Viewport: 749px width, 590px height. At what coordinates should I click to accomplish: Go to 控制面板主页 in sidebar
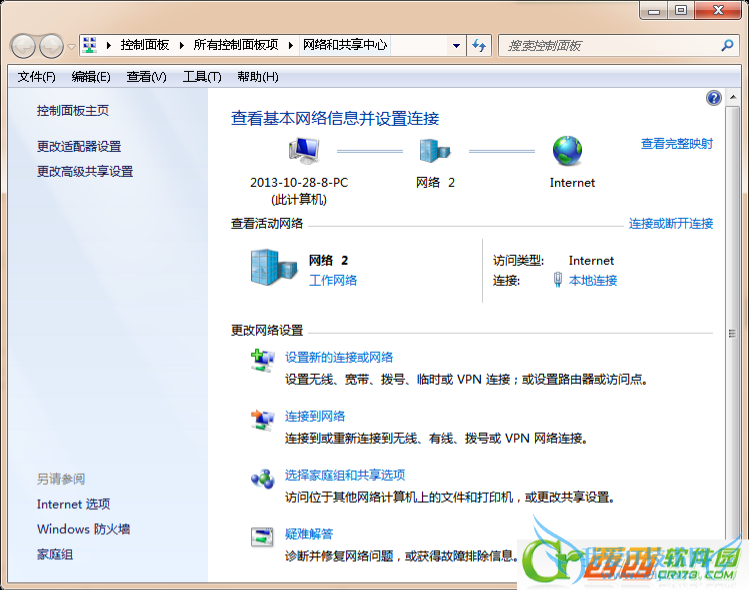pos(73,111)
